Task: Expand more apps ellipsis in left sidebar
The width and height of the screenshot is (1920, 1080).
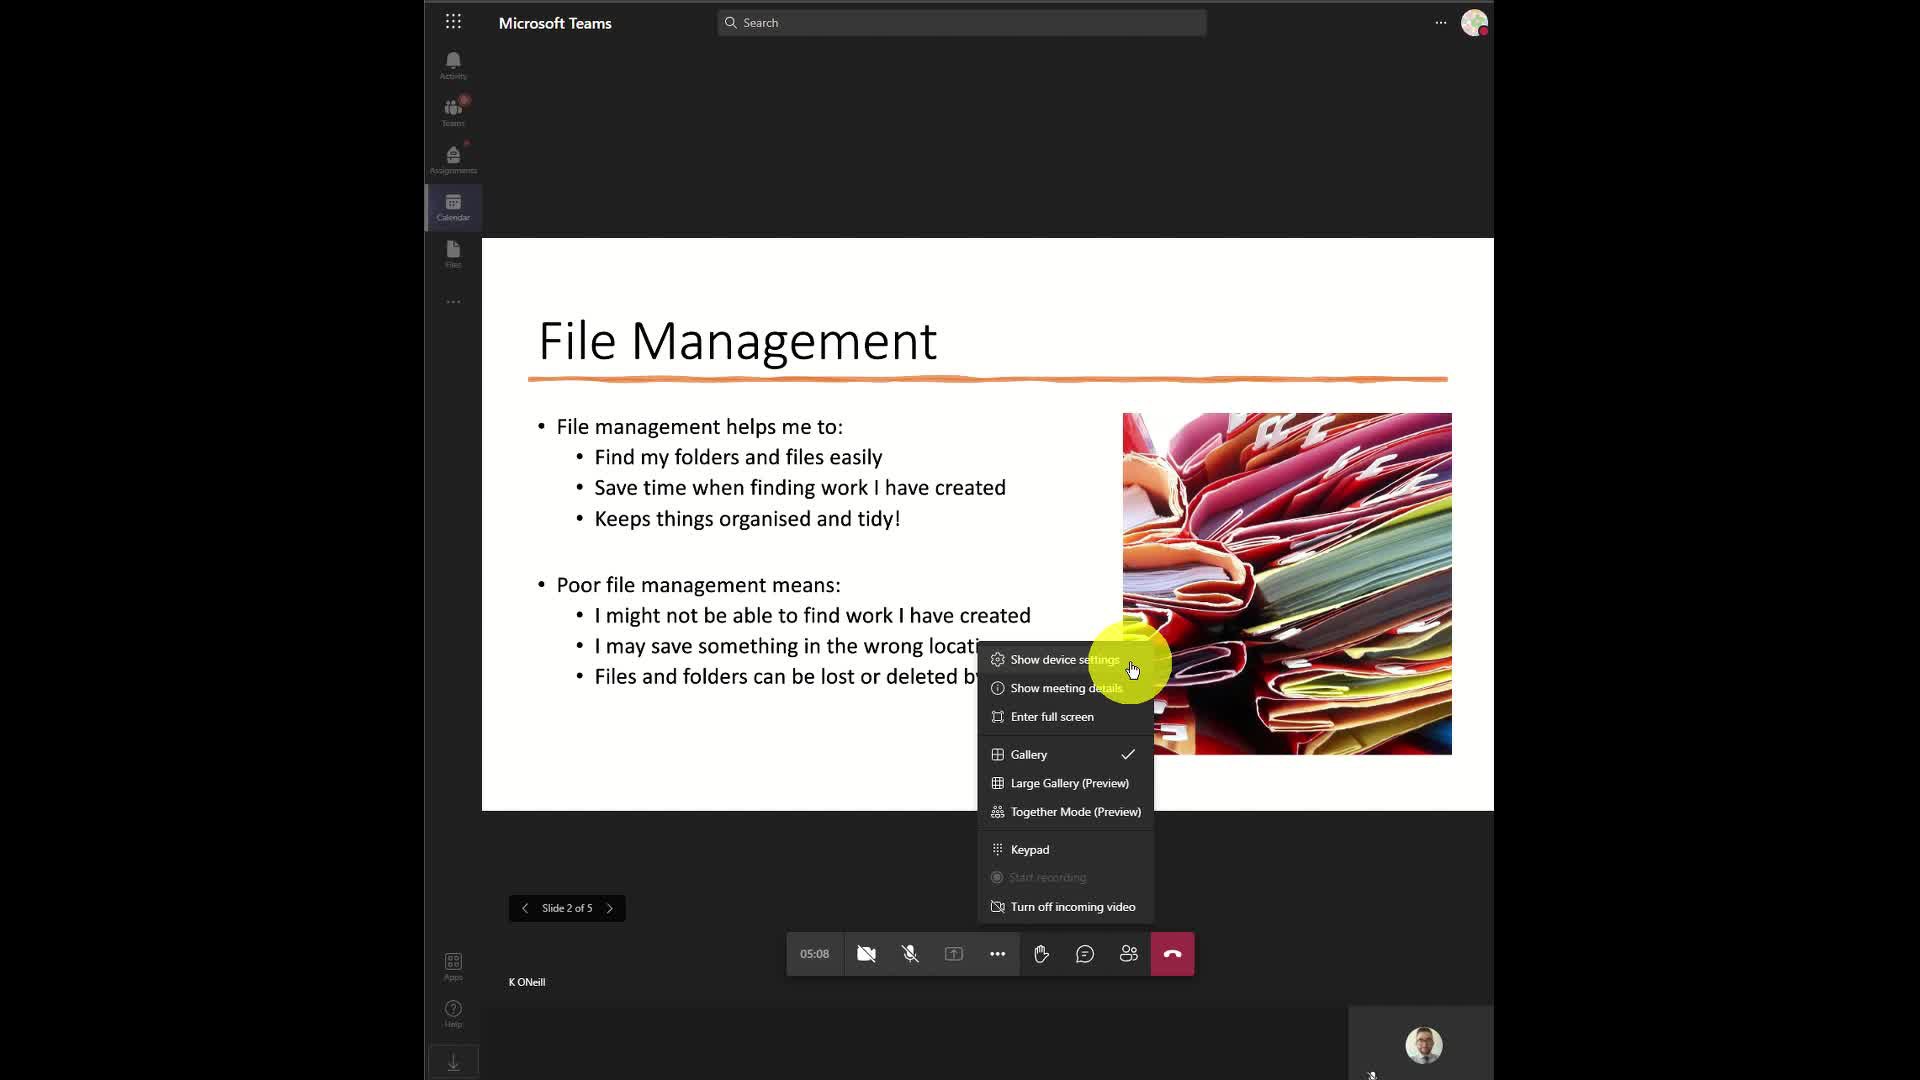Action: tap(453, 302)
